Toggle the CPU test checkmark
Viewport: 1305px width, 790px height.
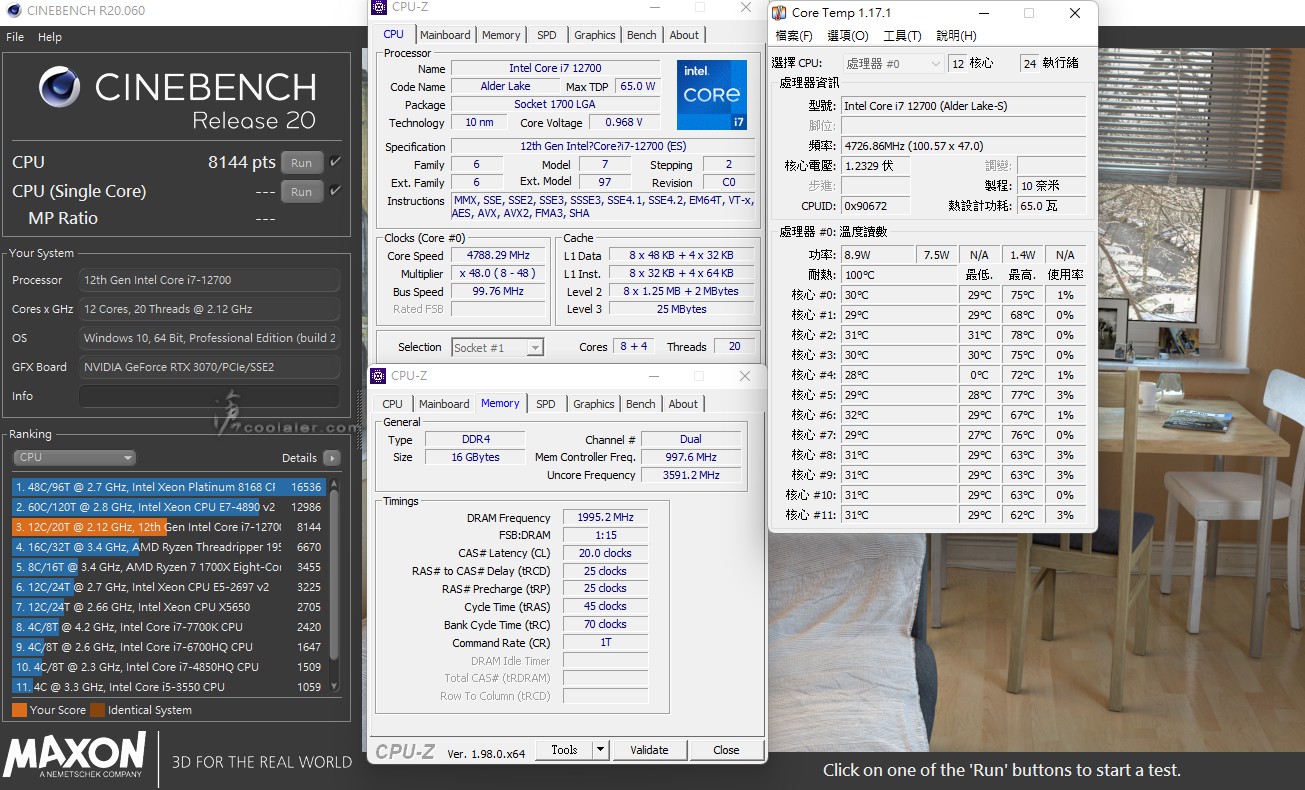336,162
